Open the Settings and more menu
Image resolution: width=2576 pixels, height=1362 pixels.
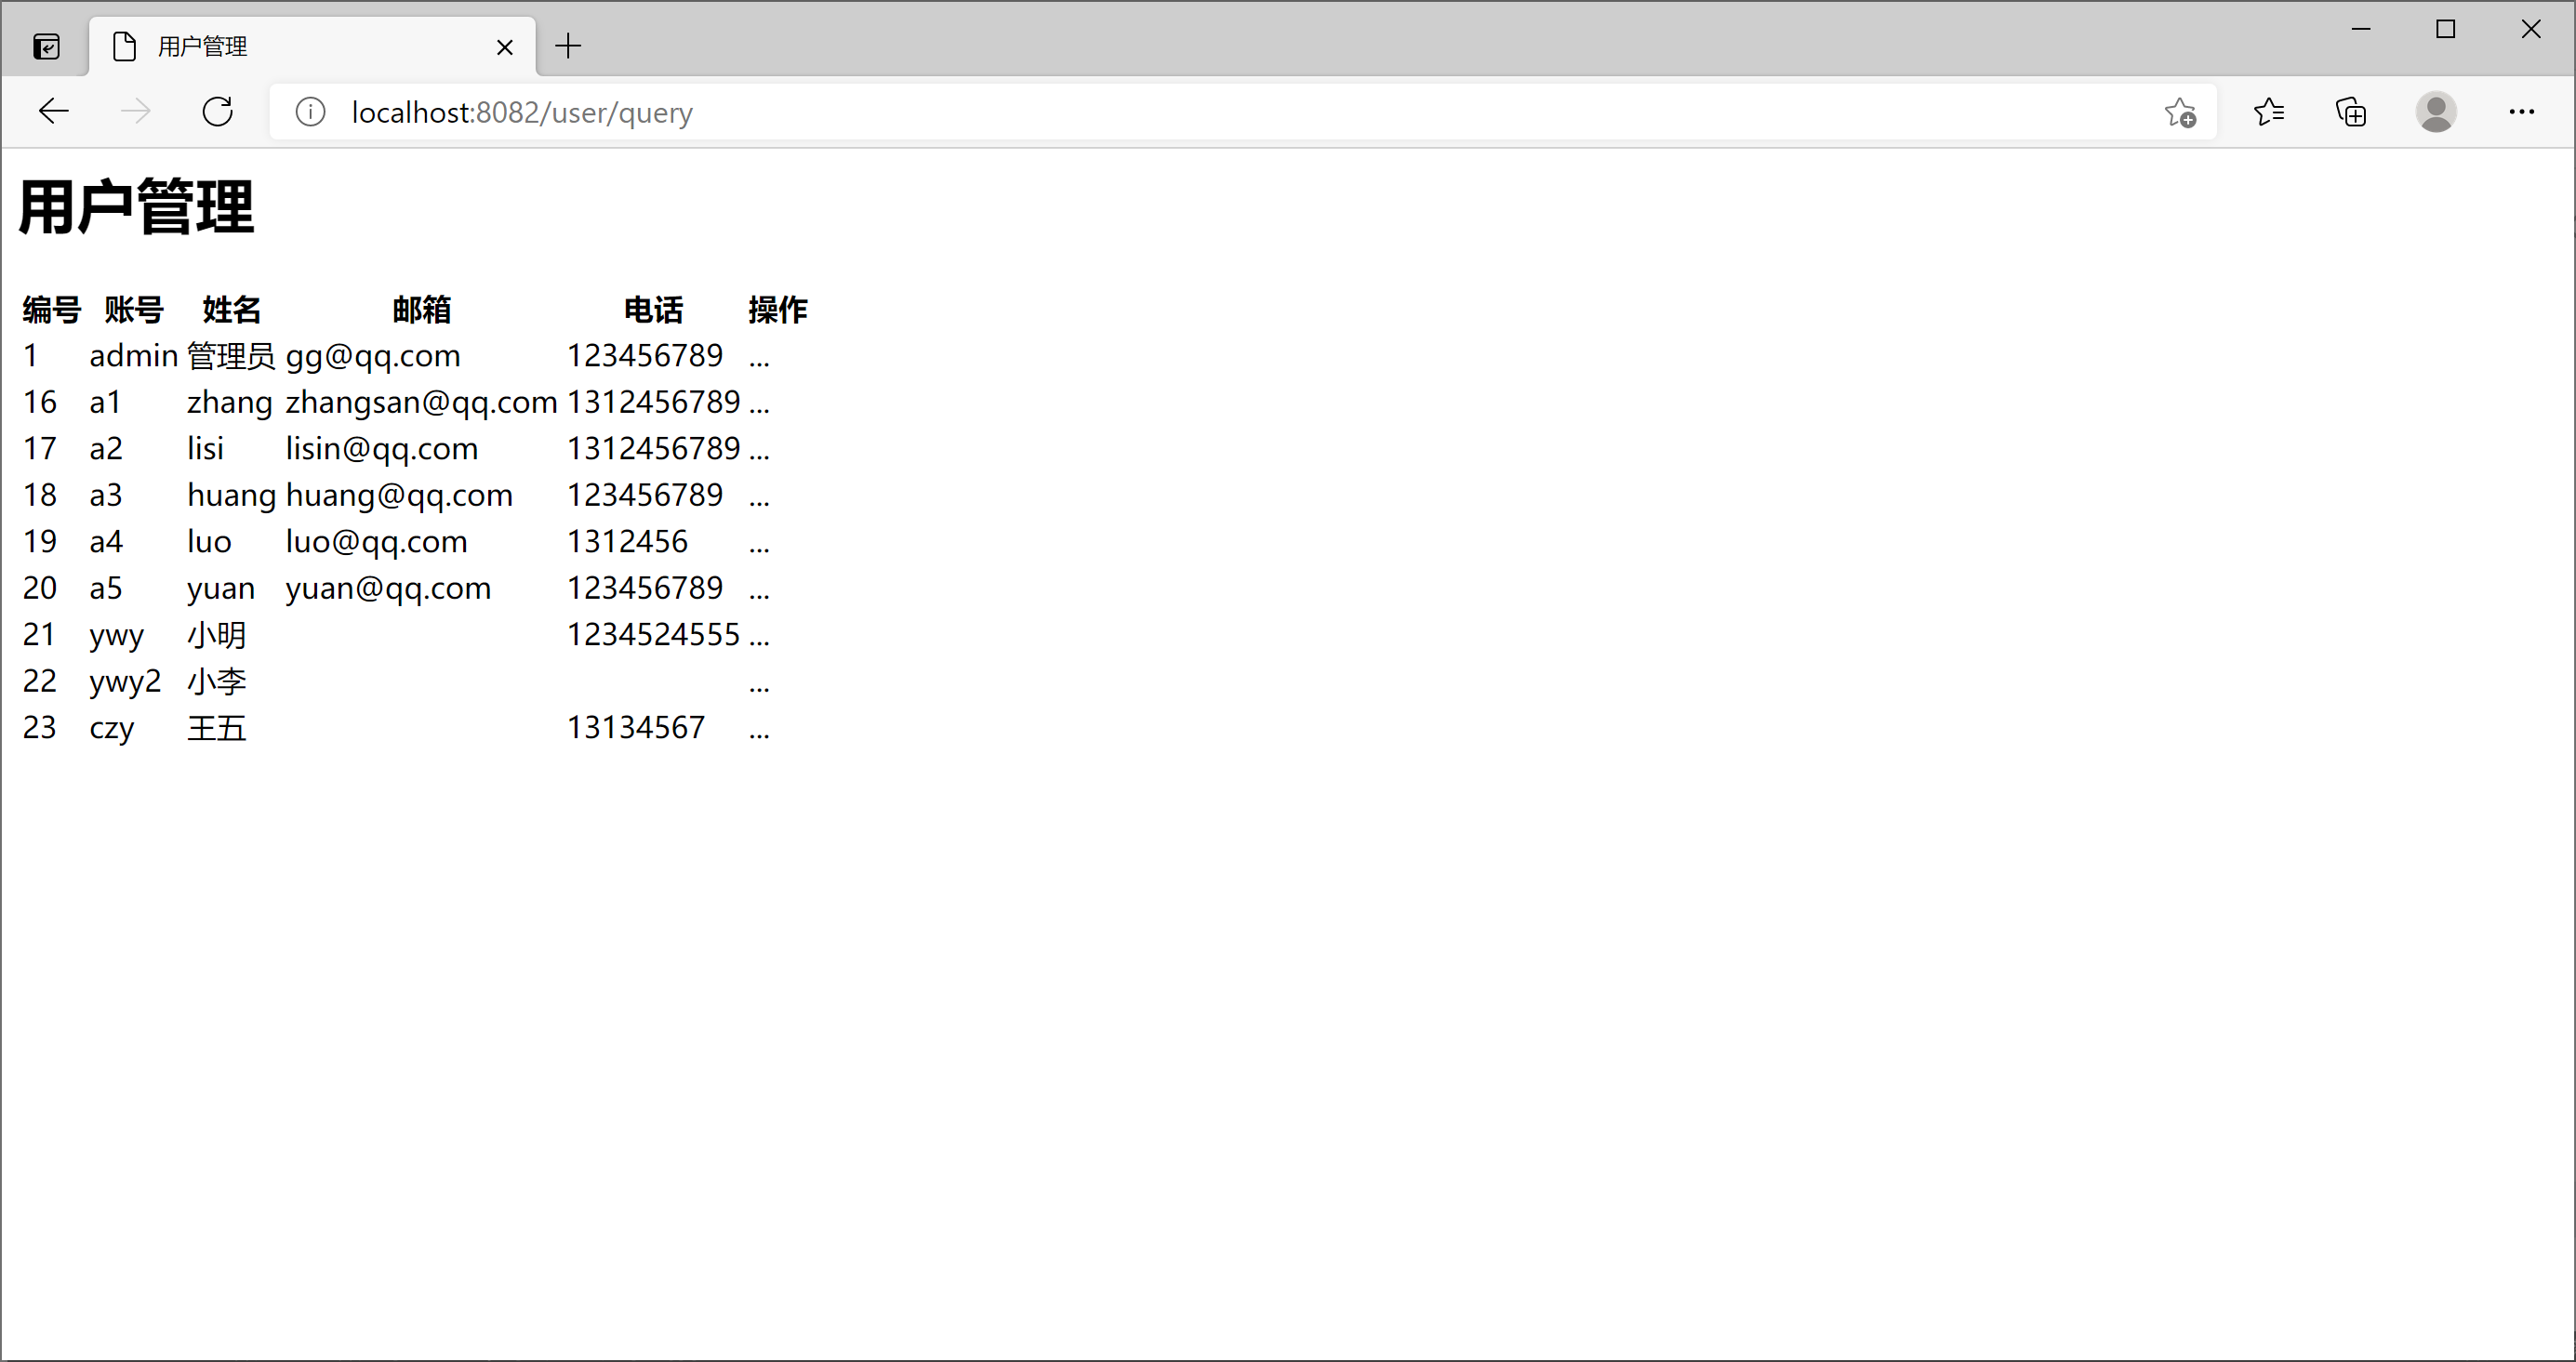2521,112
